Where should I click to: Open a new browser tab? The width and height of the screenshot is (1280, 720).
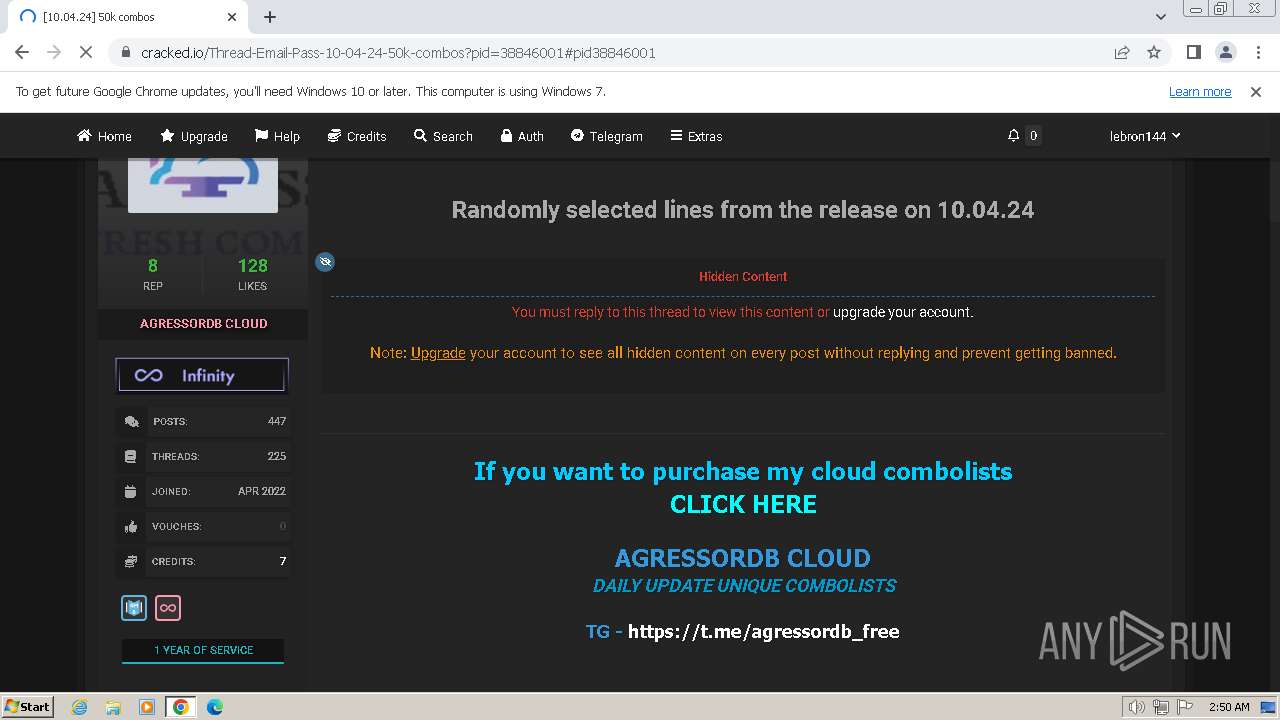point(270,17)
